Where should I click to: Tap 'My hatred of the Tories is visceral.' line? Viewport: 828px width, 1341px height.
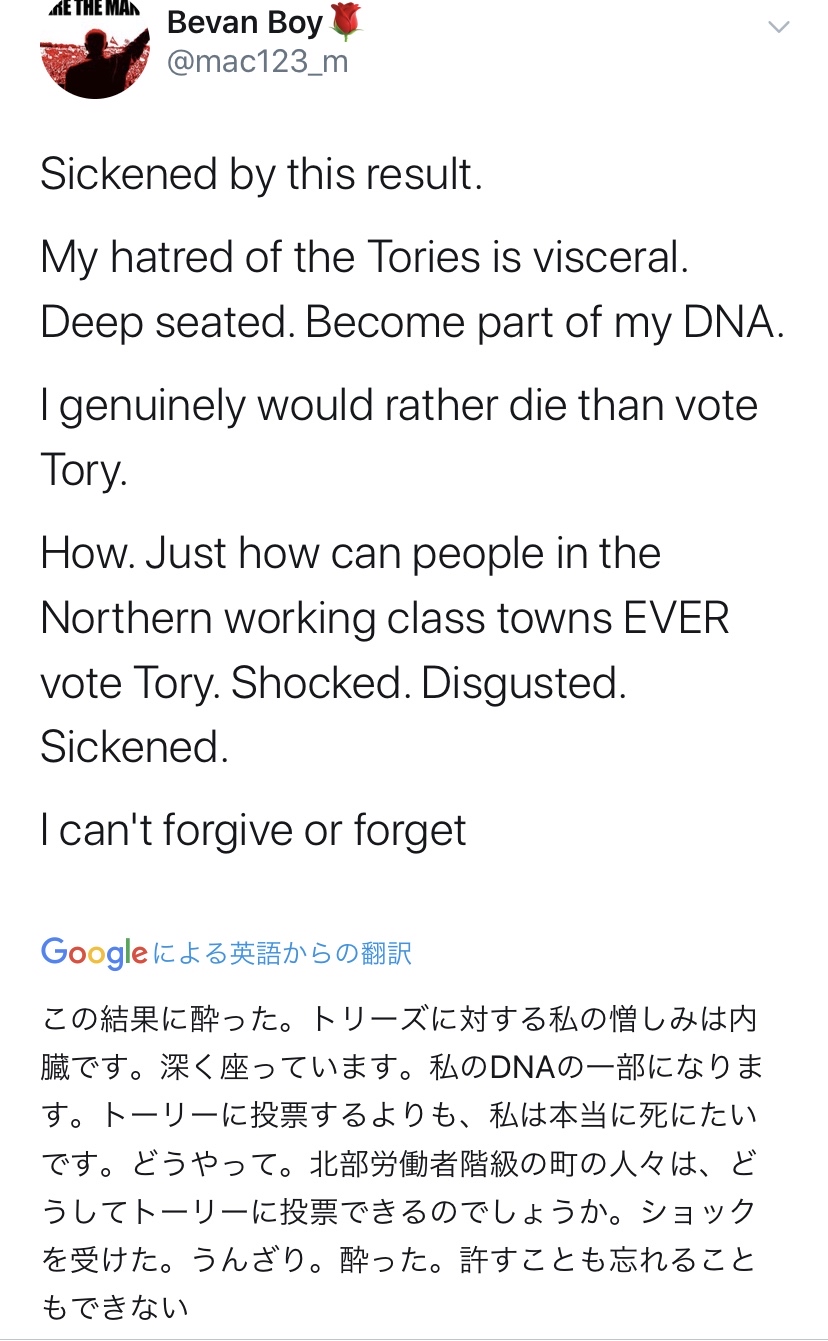pyautogui.click(x=364, y=258)
